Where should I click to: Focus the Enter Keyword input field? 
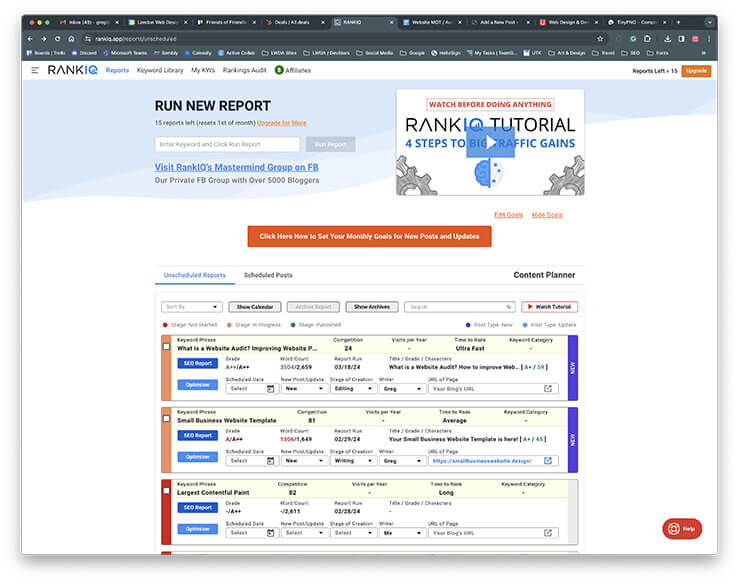click(x=227, y=144)
